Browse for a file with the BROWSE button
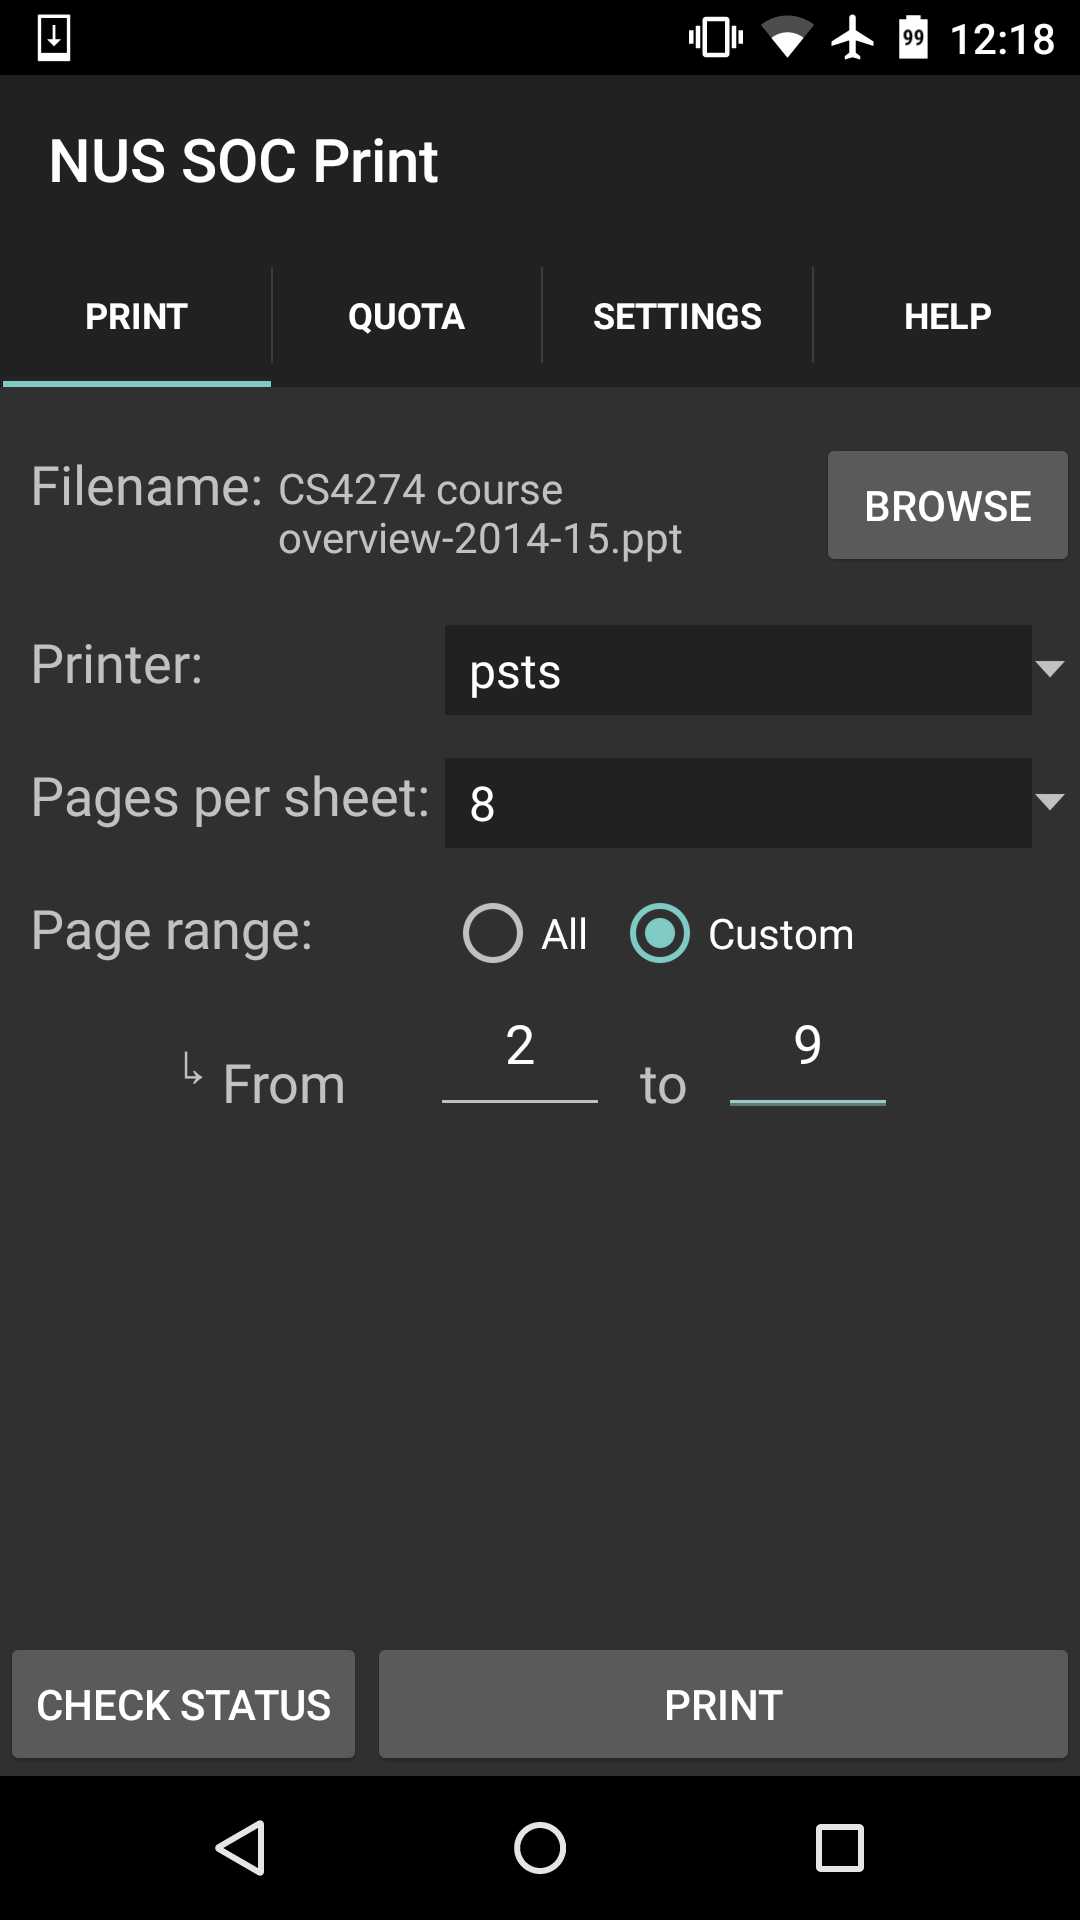This screenshot has height=1920, width=1080. pos(948,505)
